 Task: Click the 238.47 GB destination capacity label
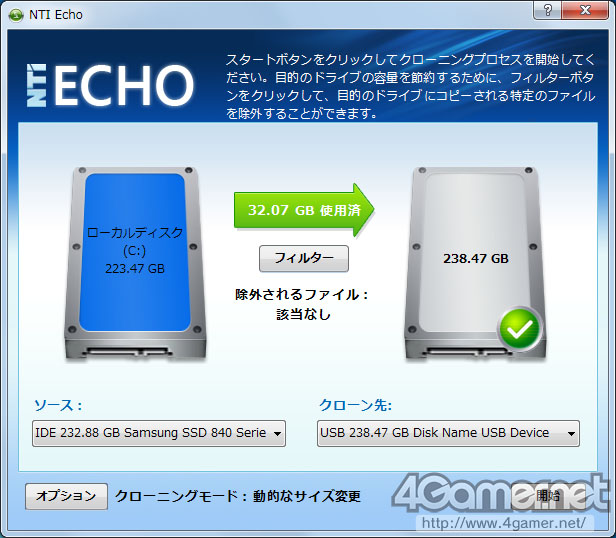[x=476, y=259]
